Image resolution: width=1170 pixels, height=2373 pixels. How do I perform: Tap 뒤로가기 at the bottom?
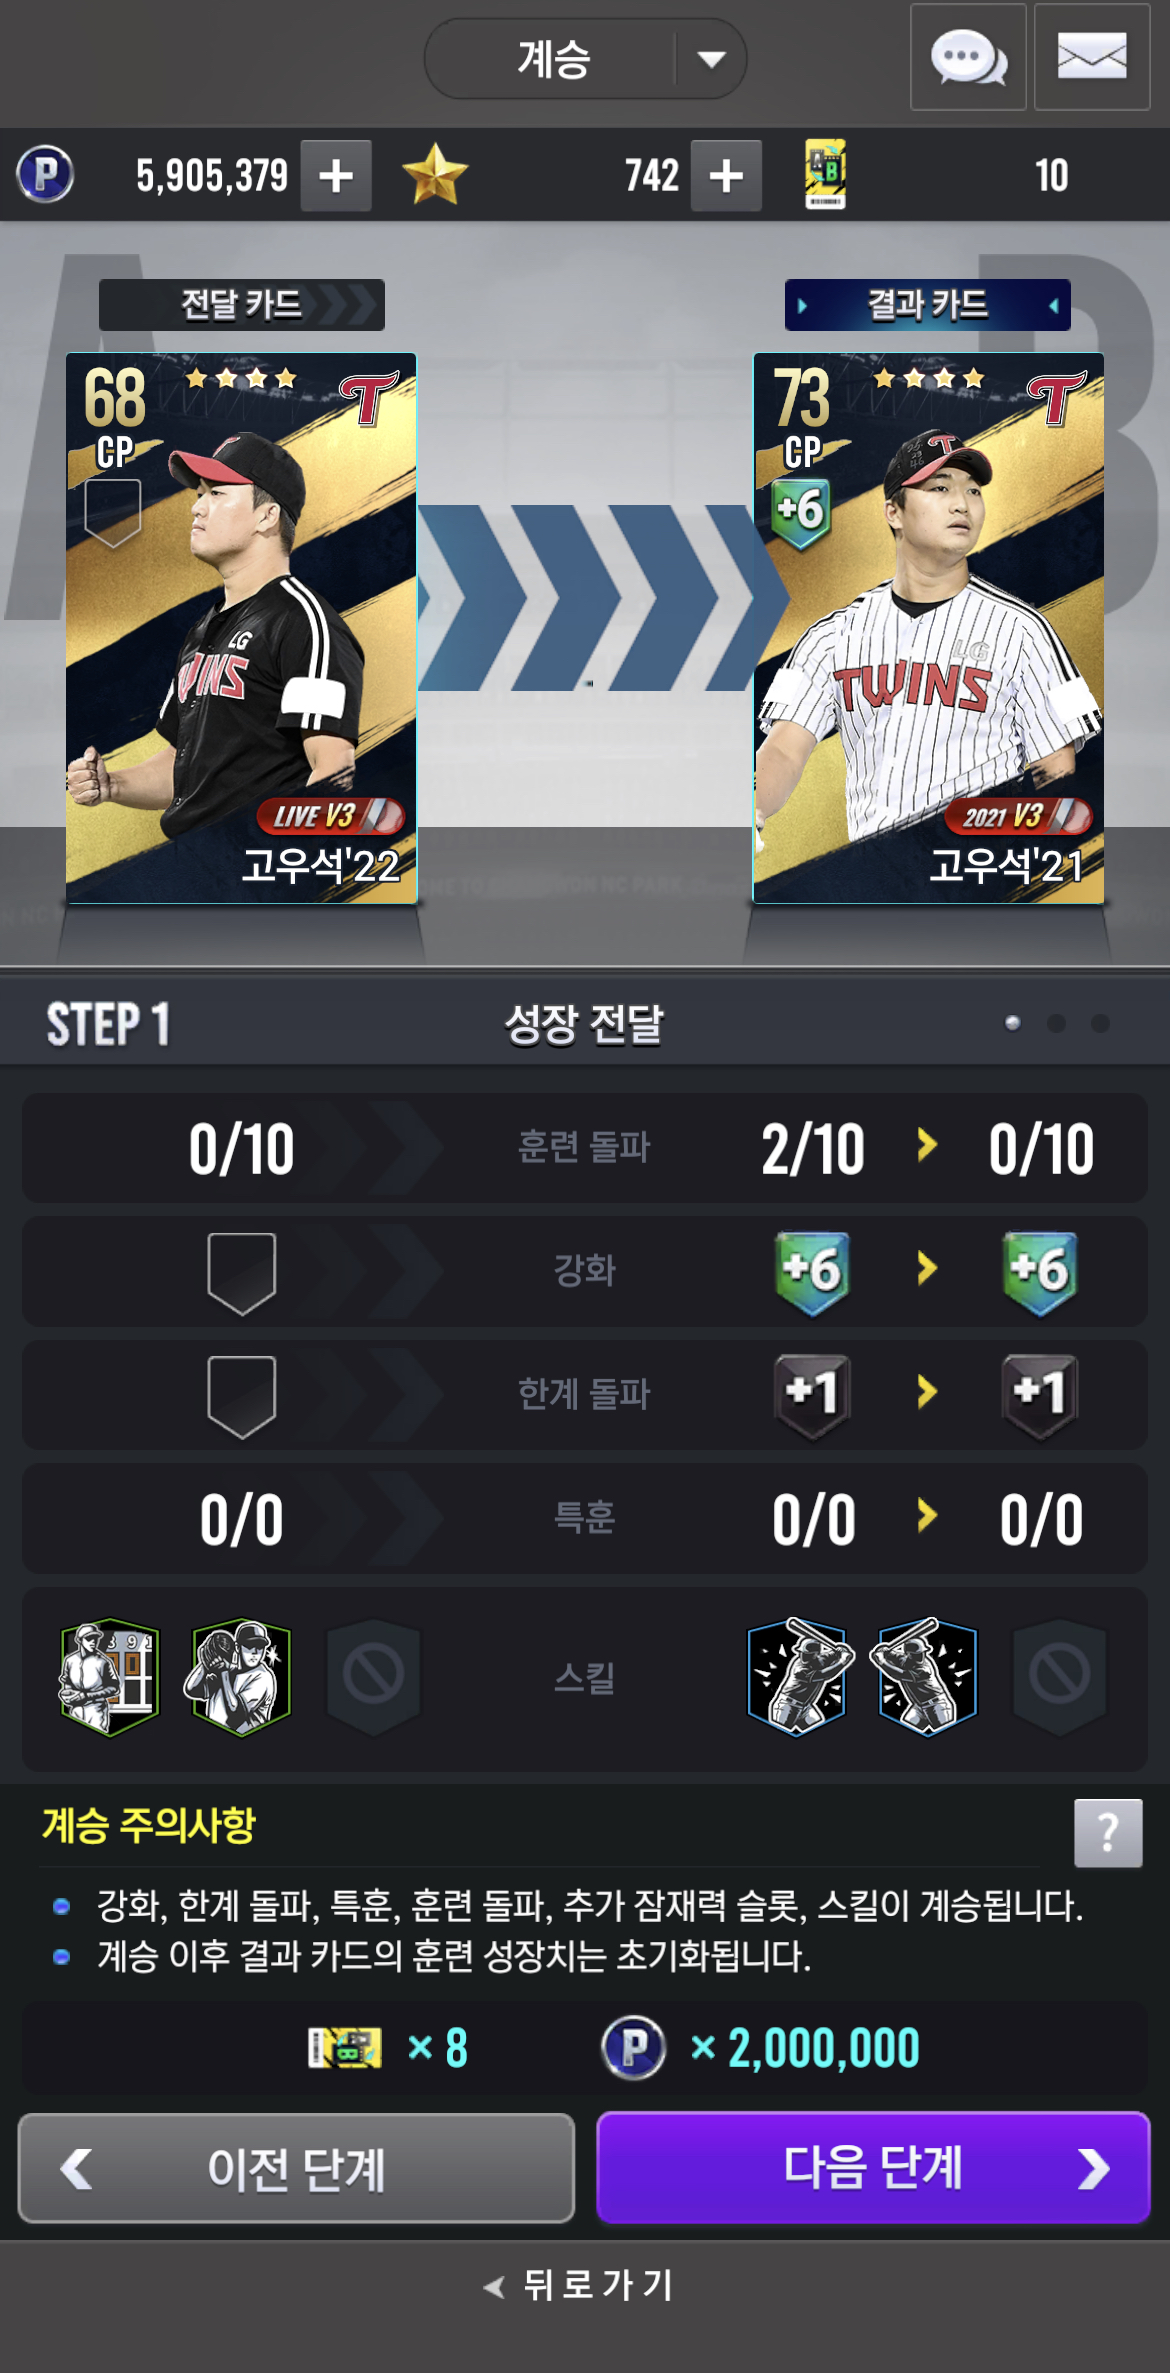pos(580,2285)
